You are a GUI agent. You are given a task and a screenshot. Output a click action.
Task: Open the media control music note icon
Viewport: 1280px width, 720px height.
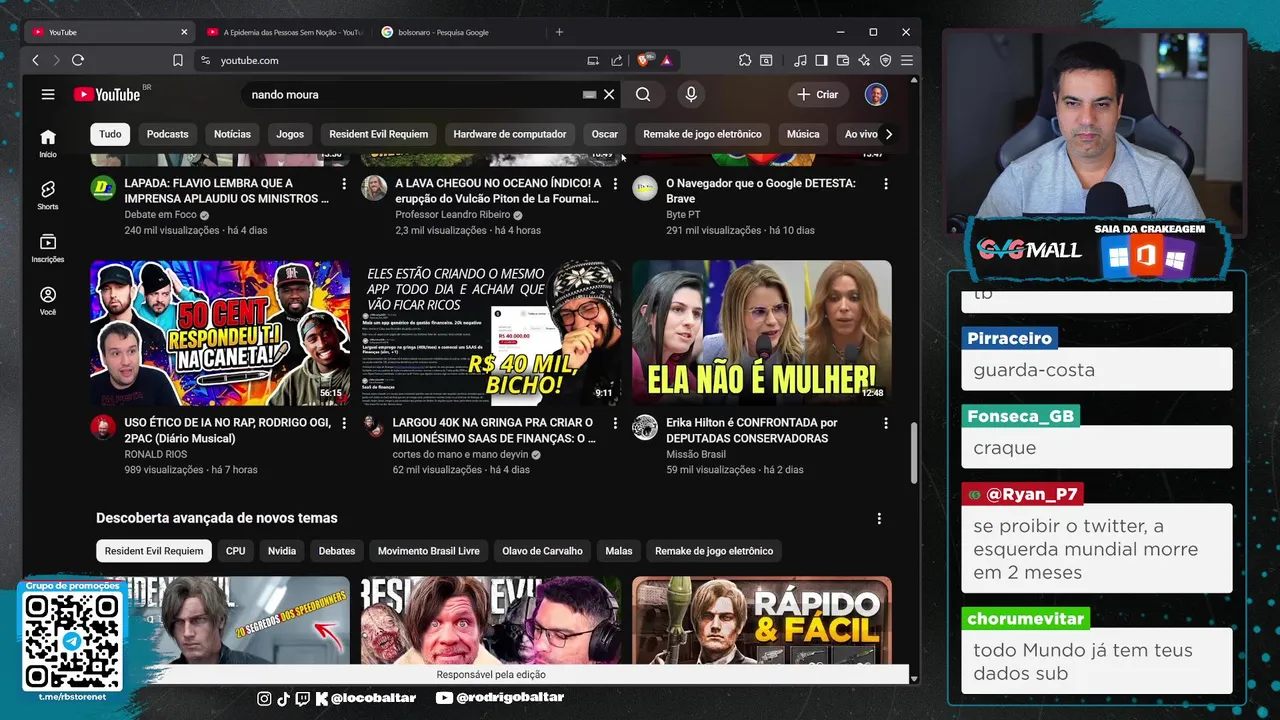(x=800, y=60)
